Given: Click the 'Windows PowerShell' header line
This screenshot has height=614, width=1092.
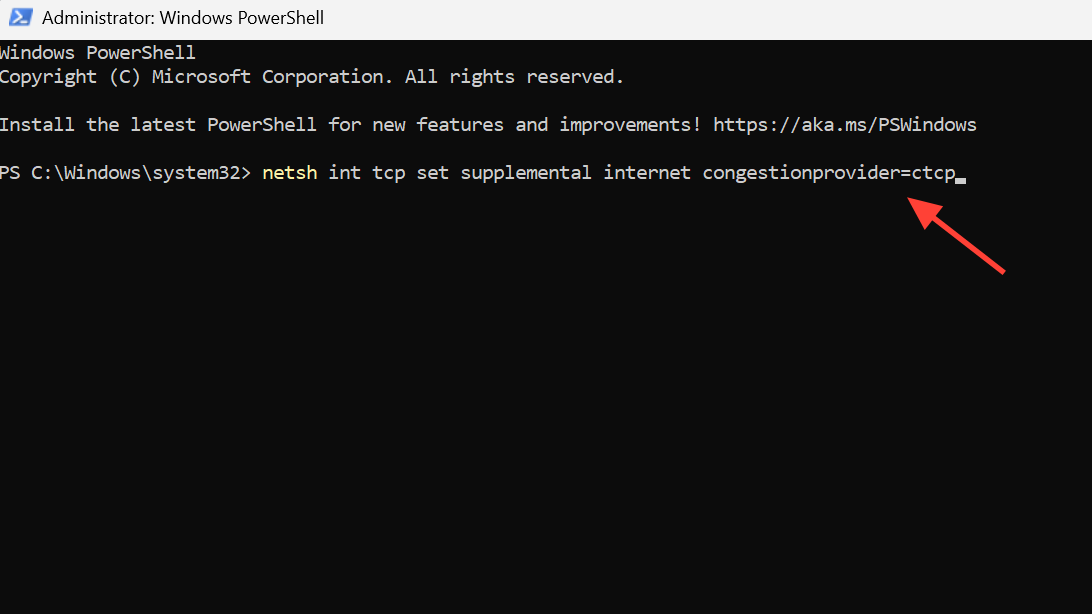Looking at the screenshot, I should [x=98, y=53].
